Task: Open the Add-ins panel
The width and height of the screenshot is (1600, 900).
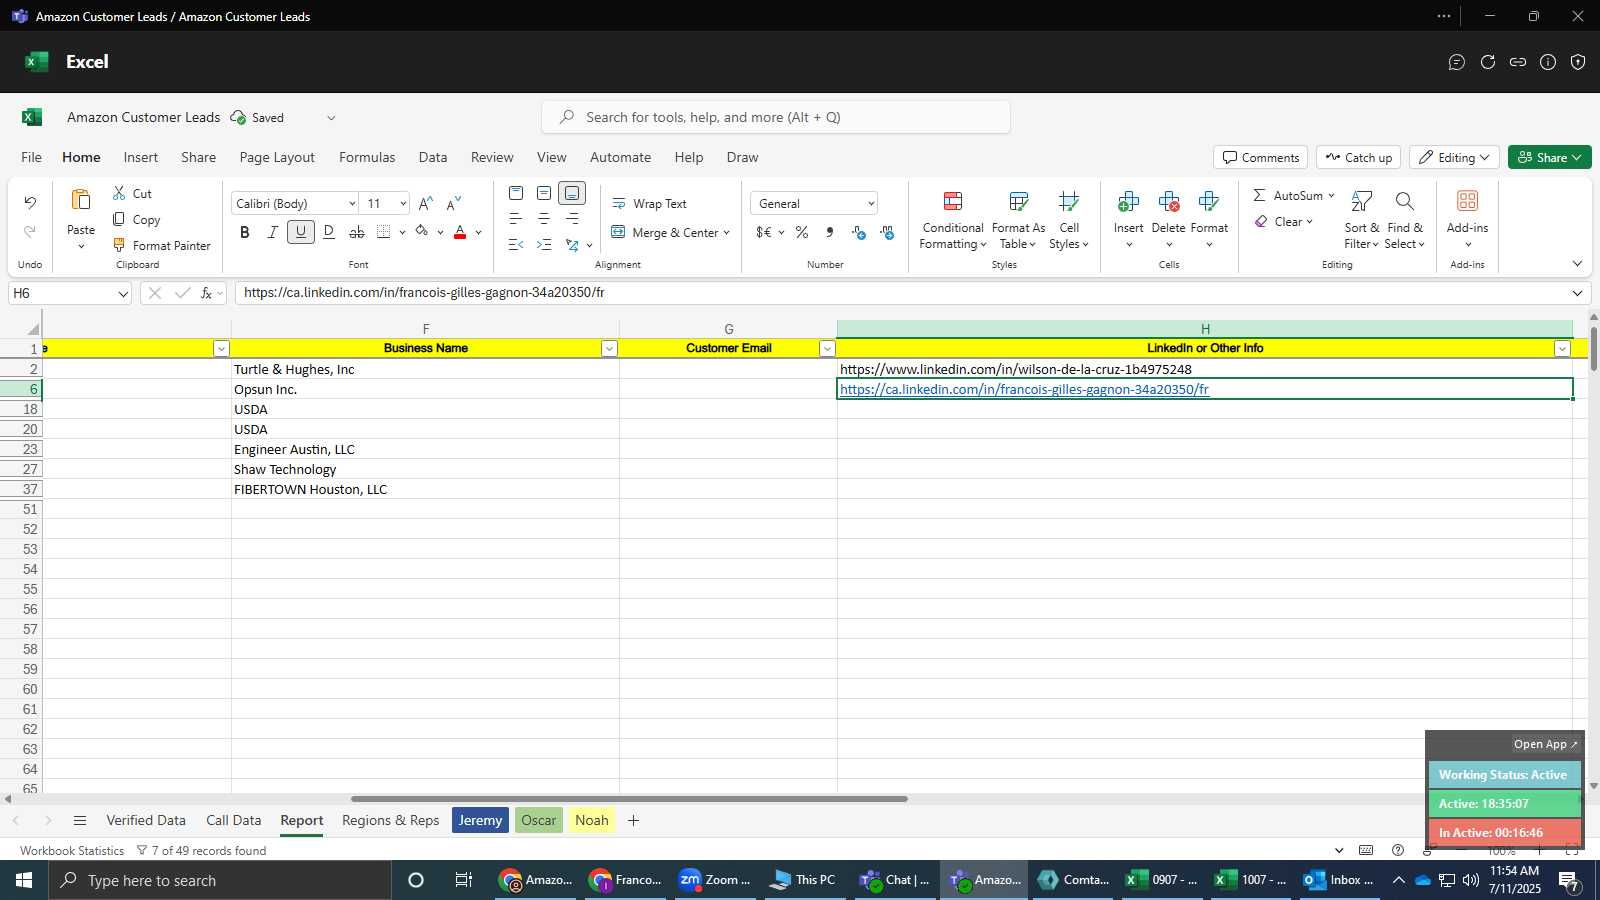Action: click(x=1467, y=220)
